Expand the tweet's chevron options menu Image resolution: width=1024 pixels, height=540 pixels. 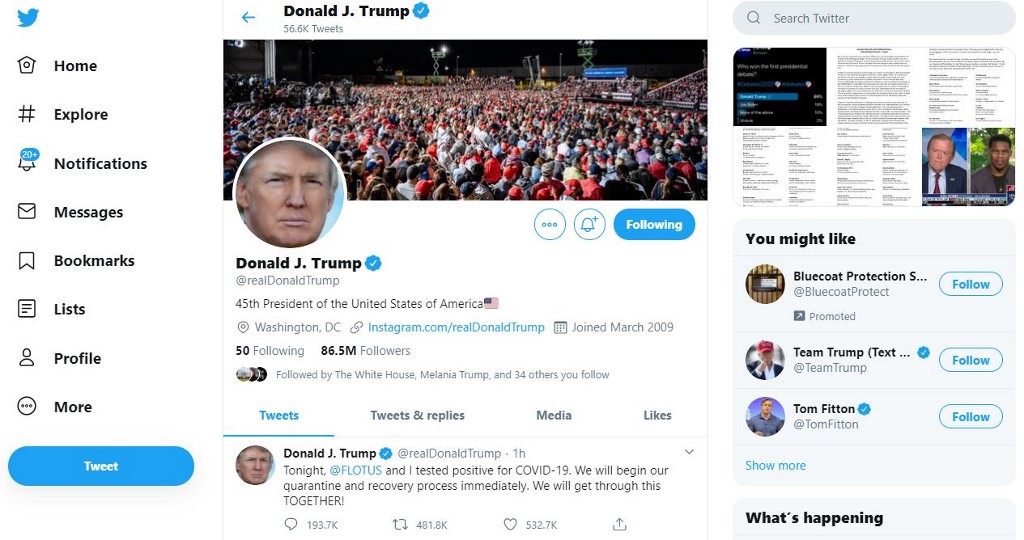tap(689, 452)
